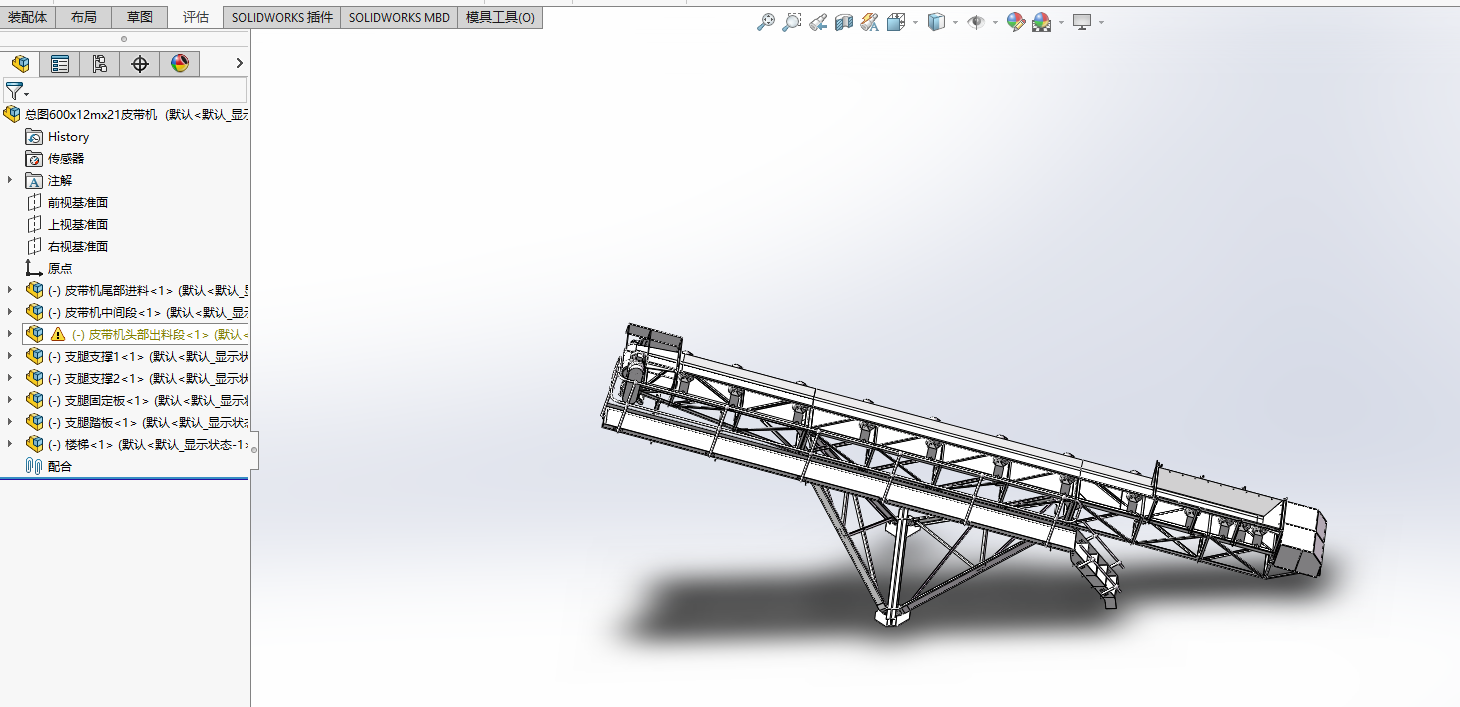Screen dimensions: 1460x707
Task: Activate the Section View tool
Action: pyautogui.click(x=843, y=22)
